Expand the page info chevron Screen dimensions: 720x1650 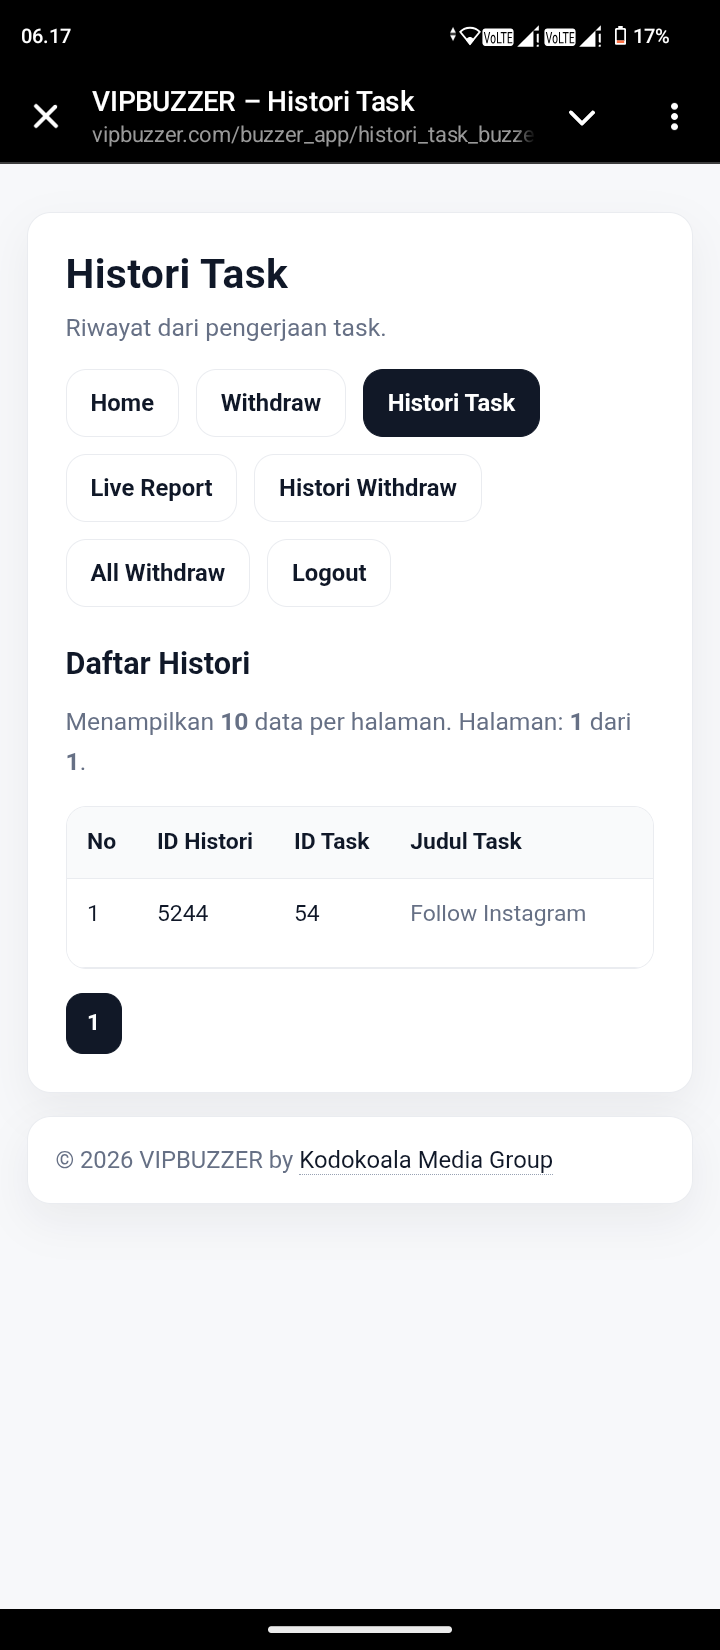(581, 117)
